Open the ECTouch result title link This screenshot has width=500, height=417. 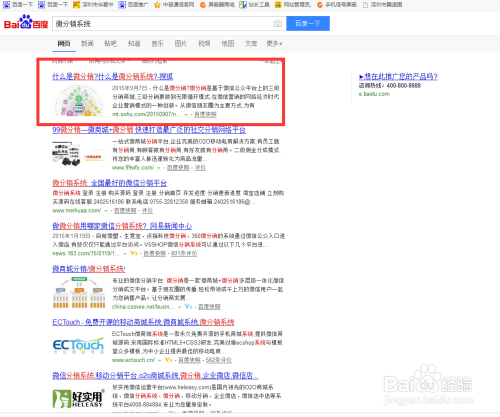[143, 322]
